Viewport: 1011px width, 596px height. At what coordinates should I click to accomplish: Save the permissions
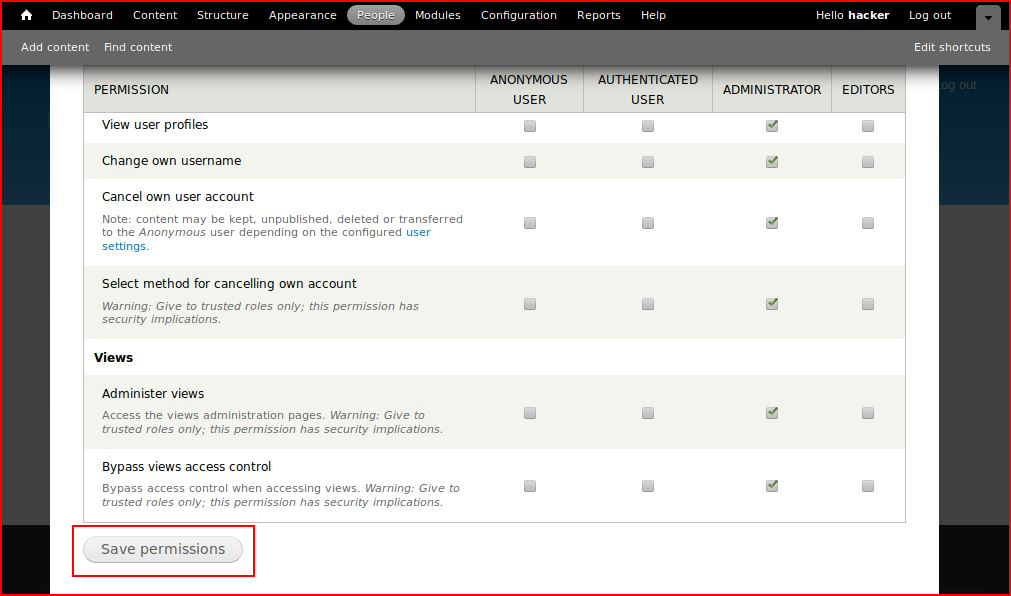pos(163,550)
